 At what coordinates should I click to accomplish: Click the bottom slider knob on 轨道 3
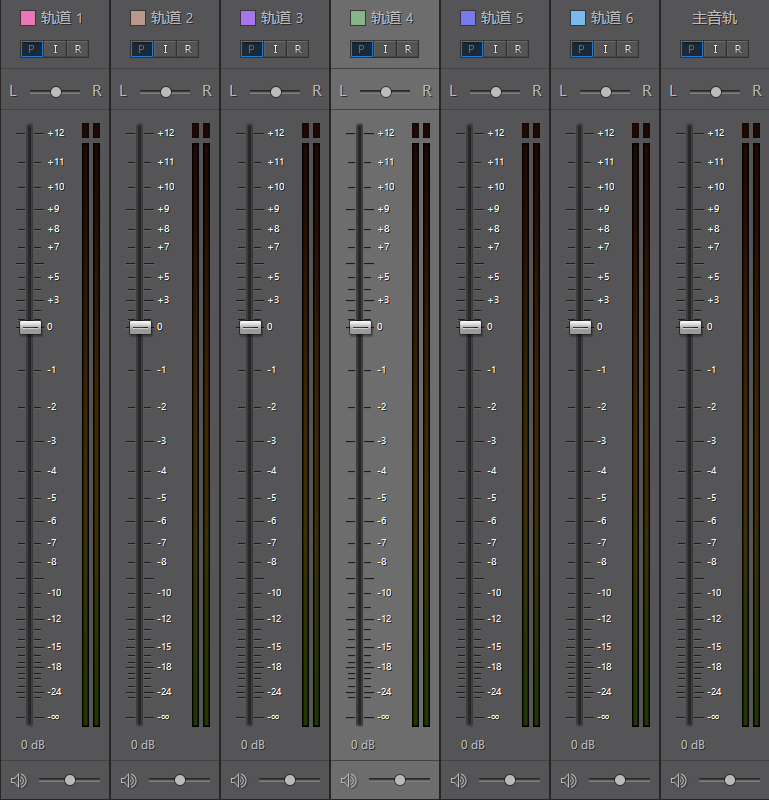(290, 780)
